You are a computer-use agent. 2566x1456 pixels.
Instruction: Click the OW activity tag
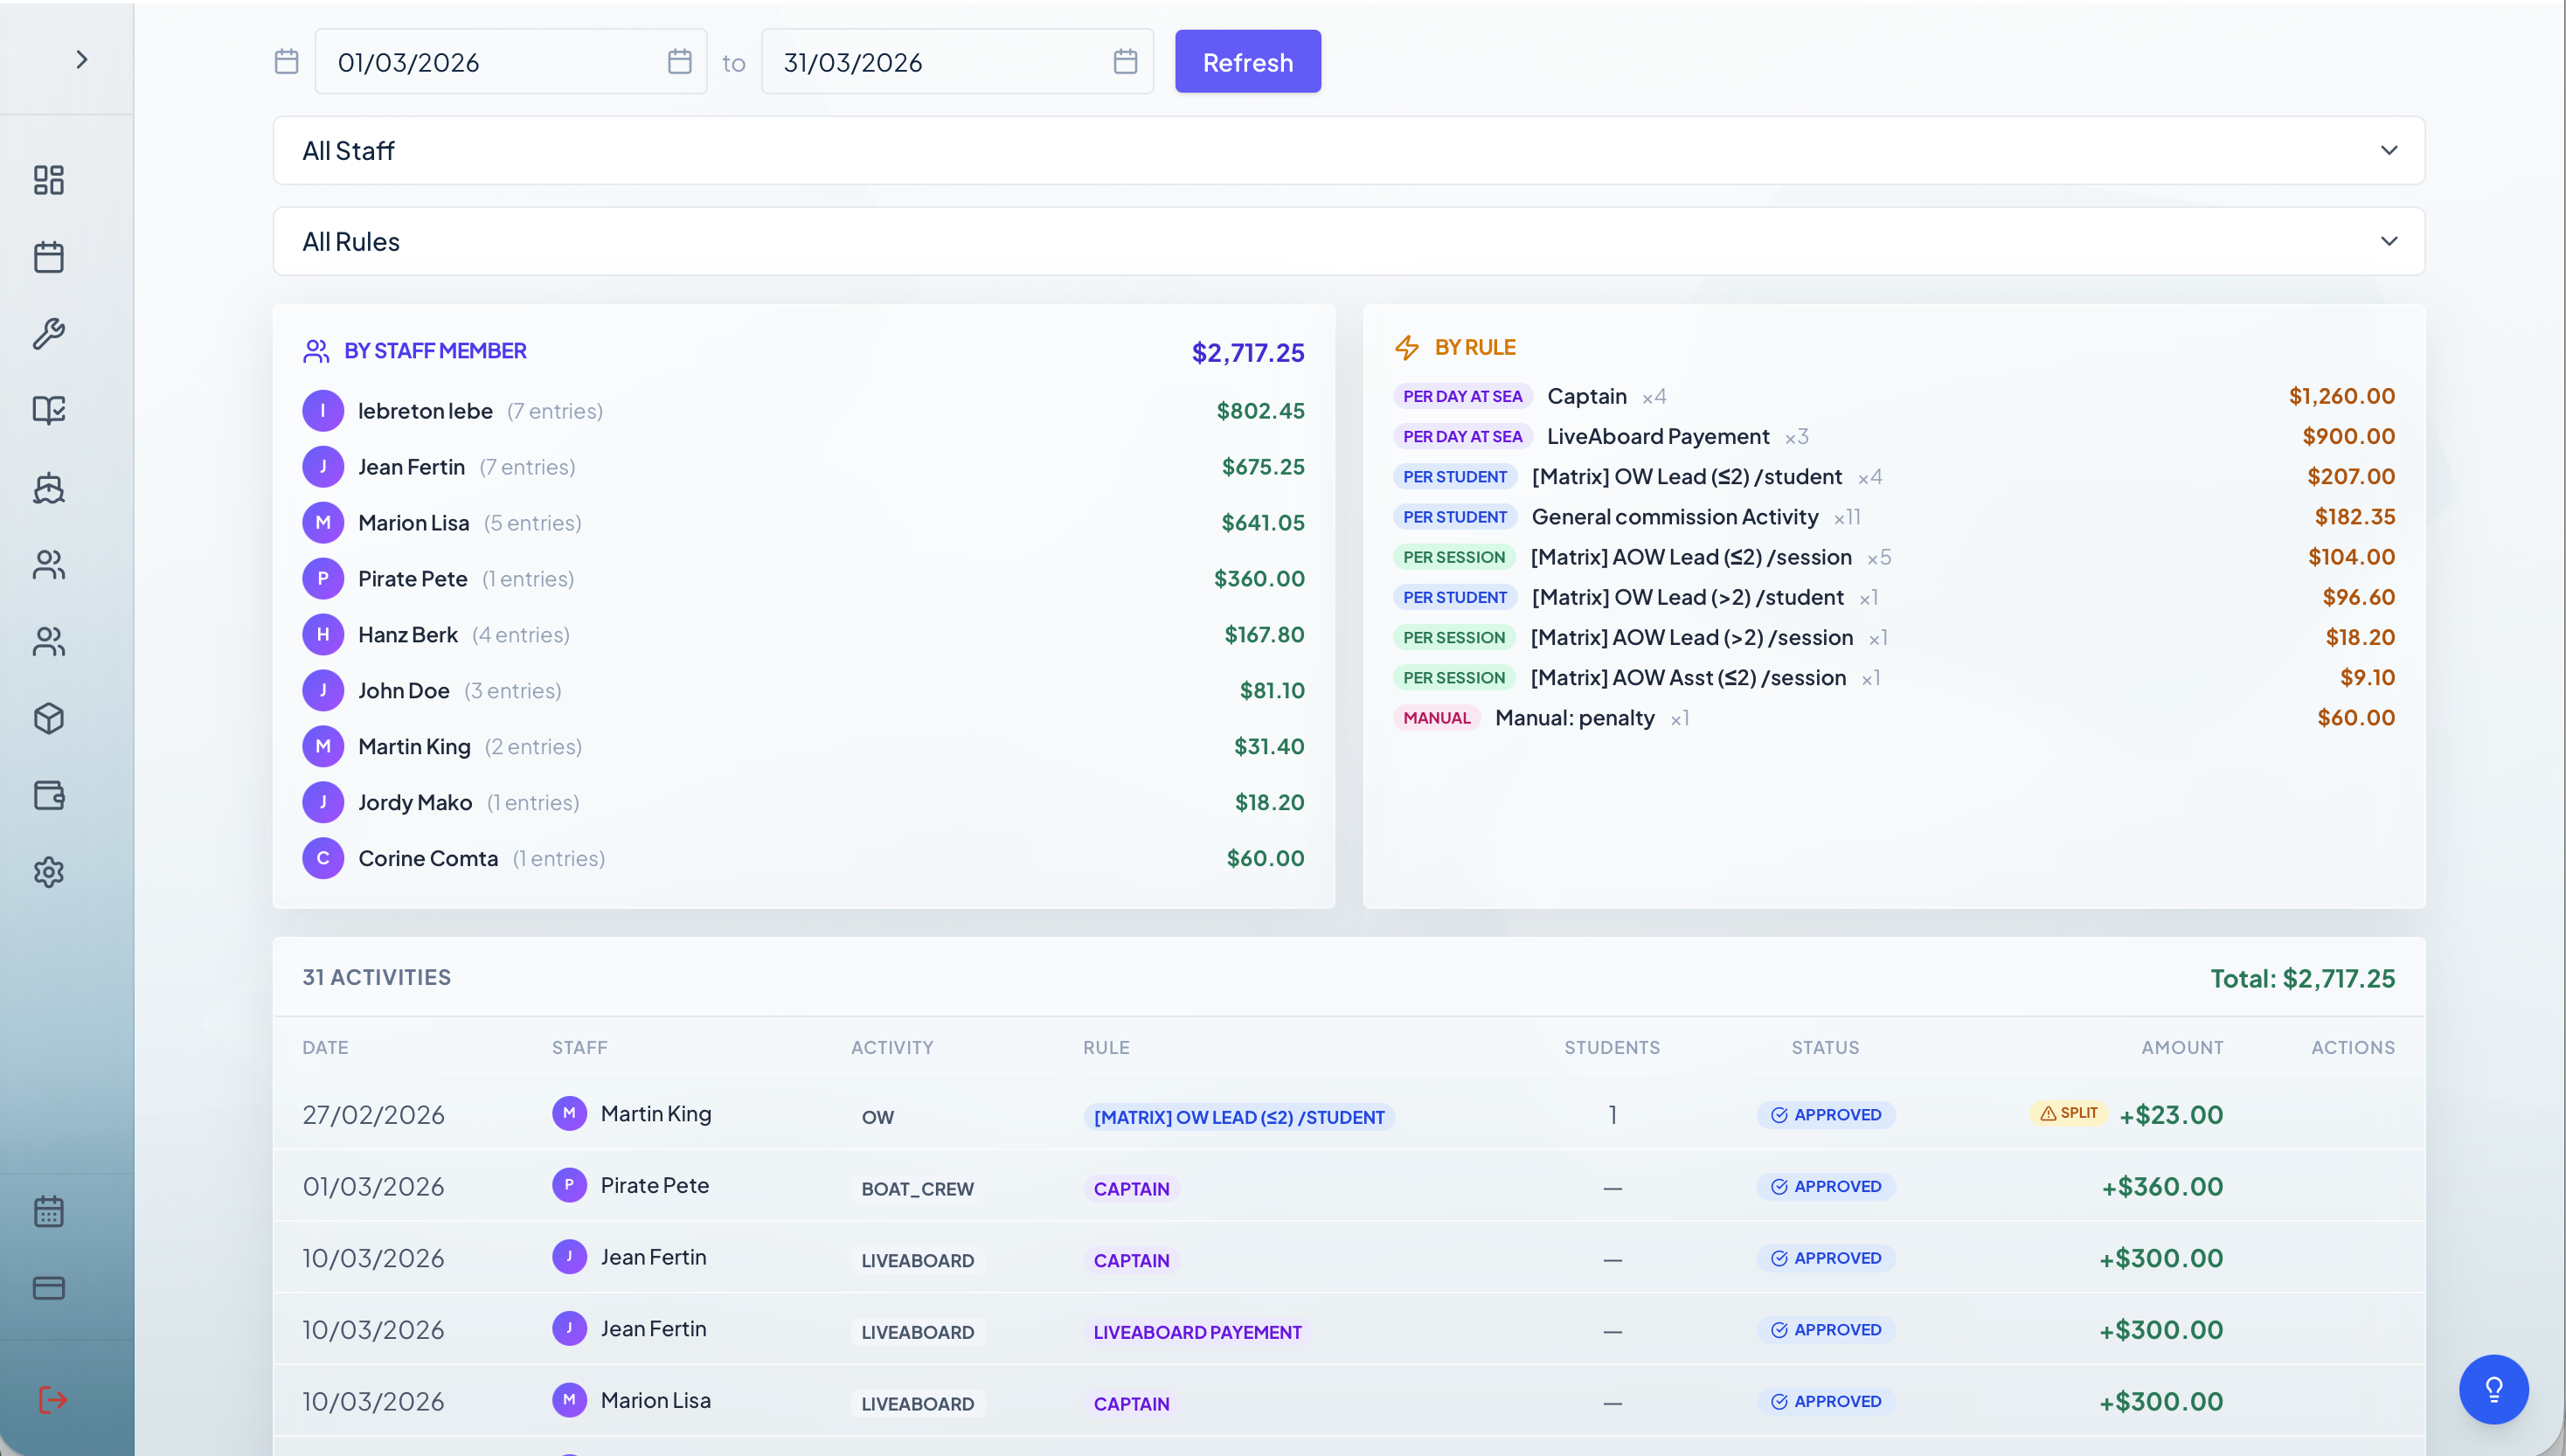pos(878,1117)
